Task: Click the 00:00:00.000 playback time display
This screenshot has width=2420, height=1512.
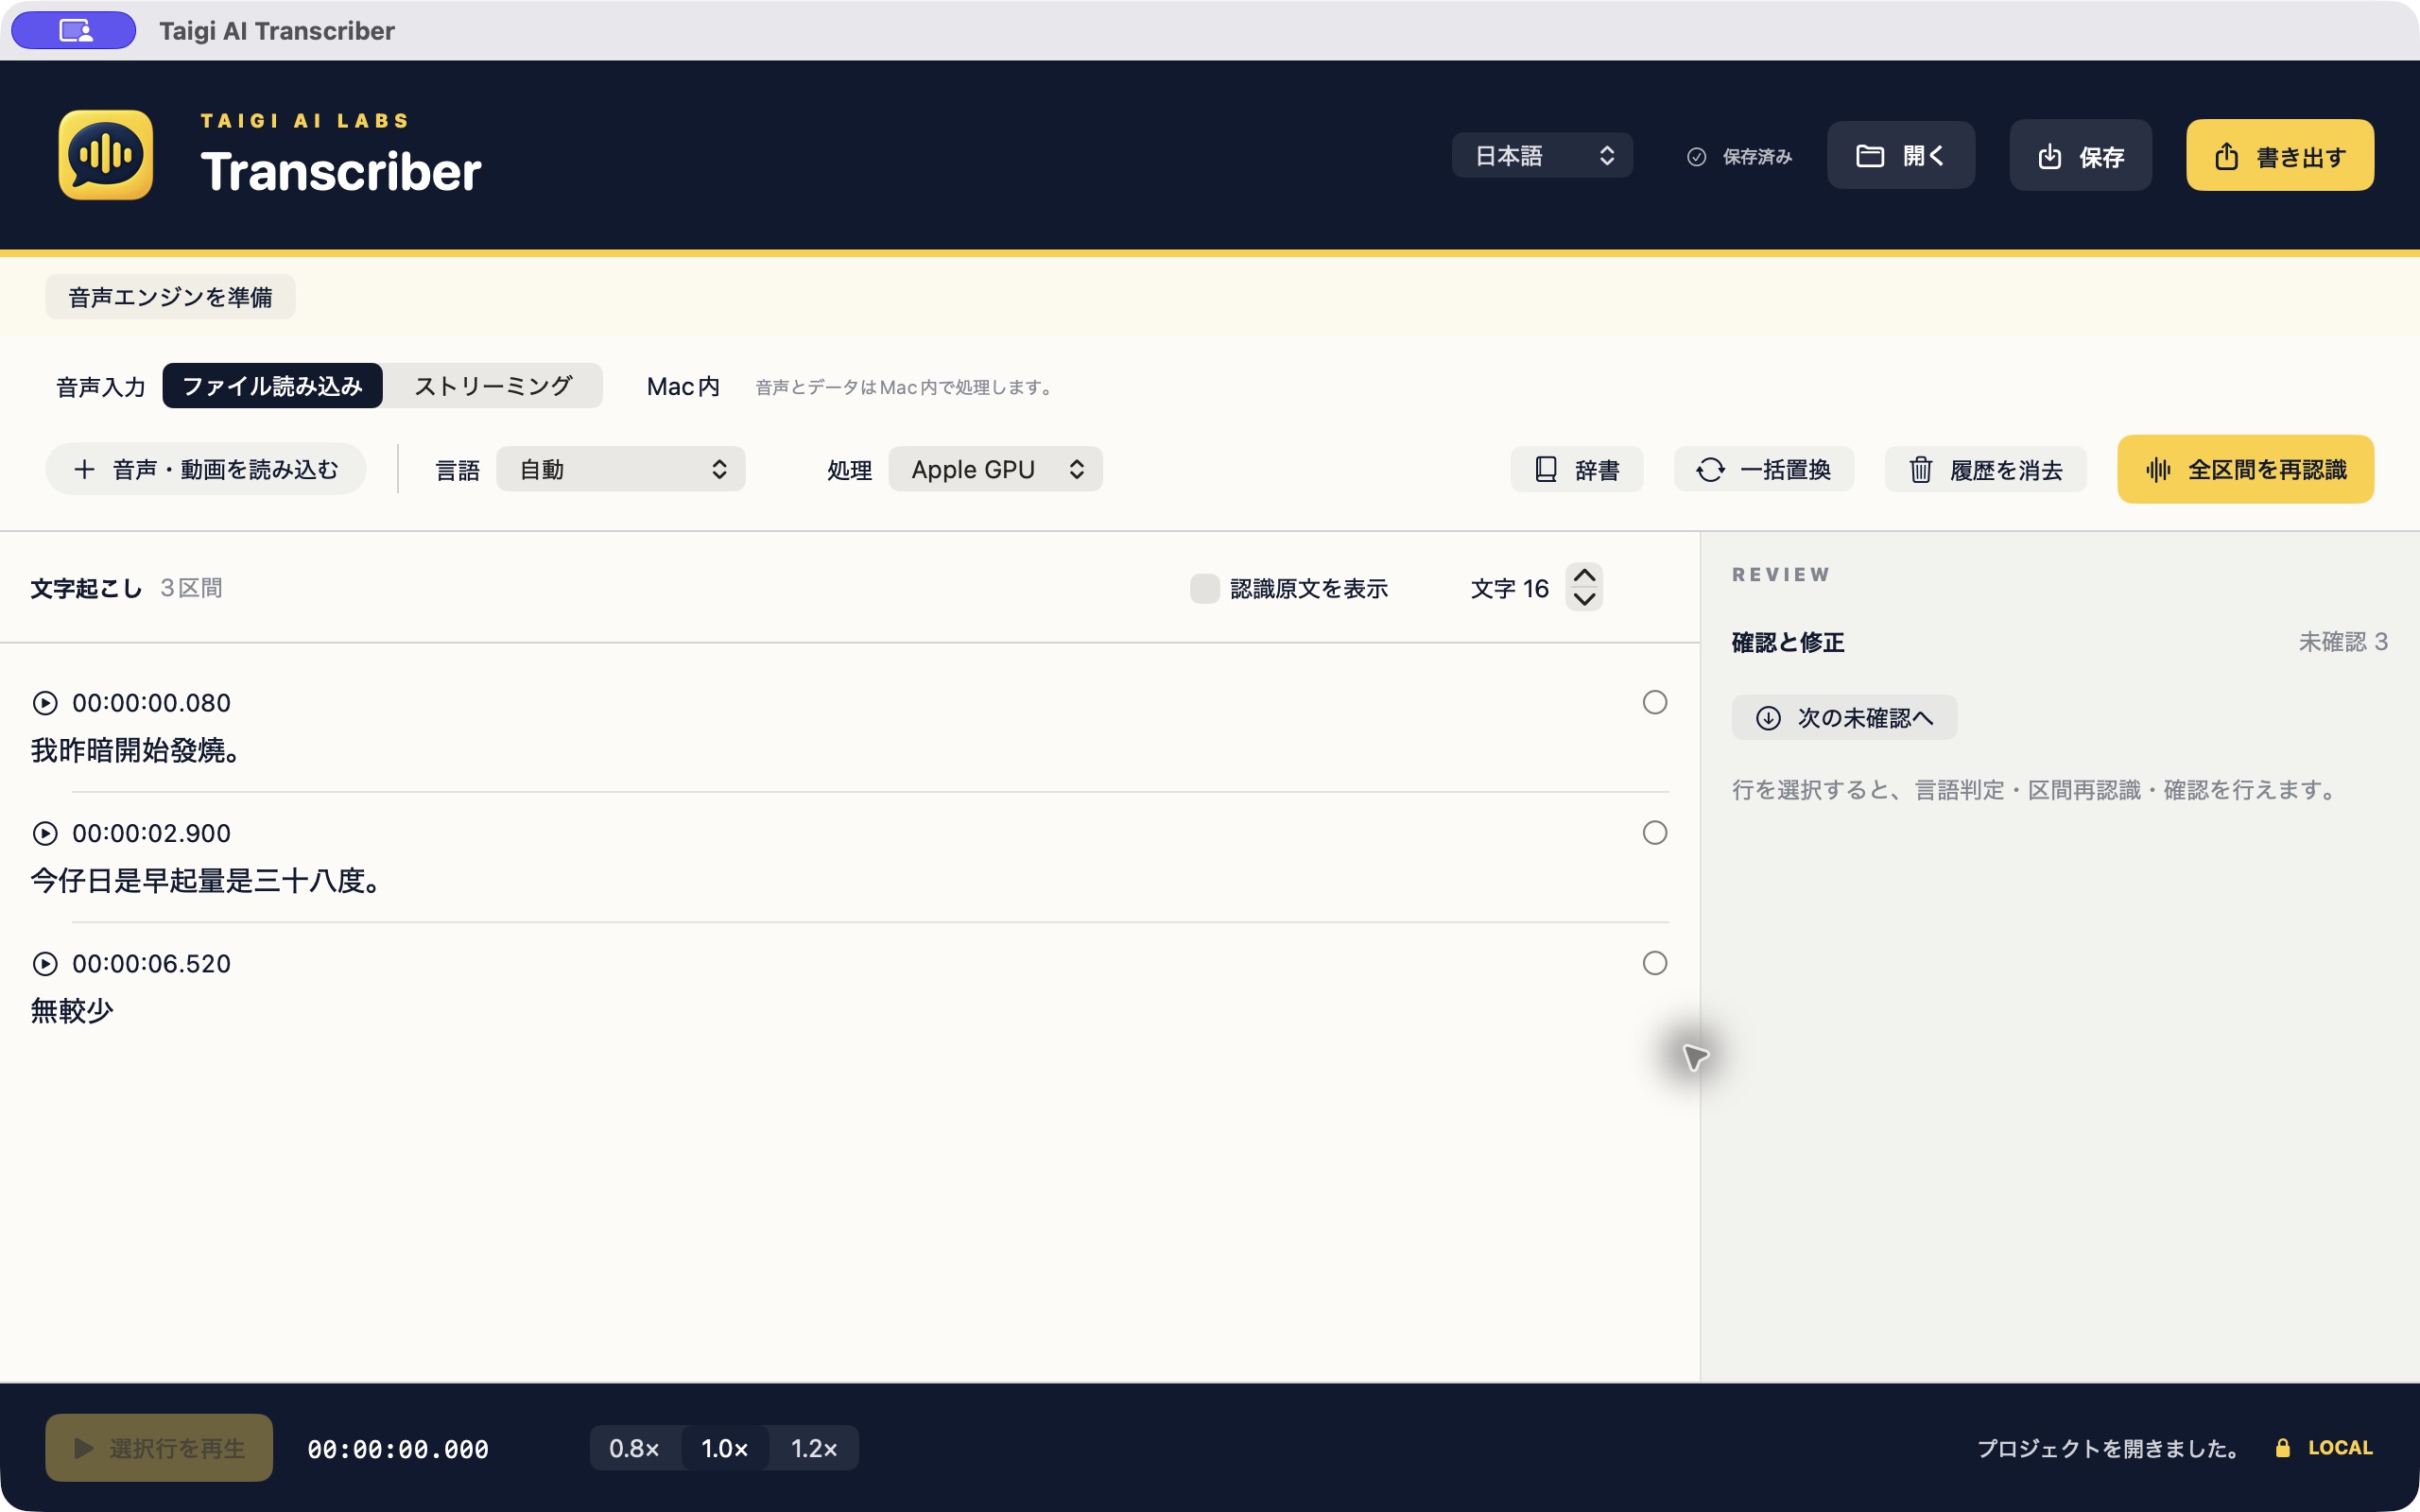Action: tap(398, 1448)
